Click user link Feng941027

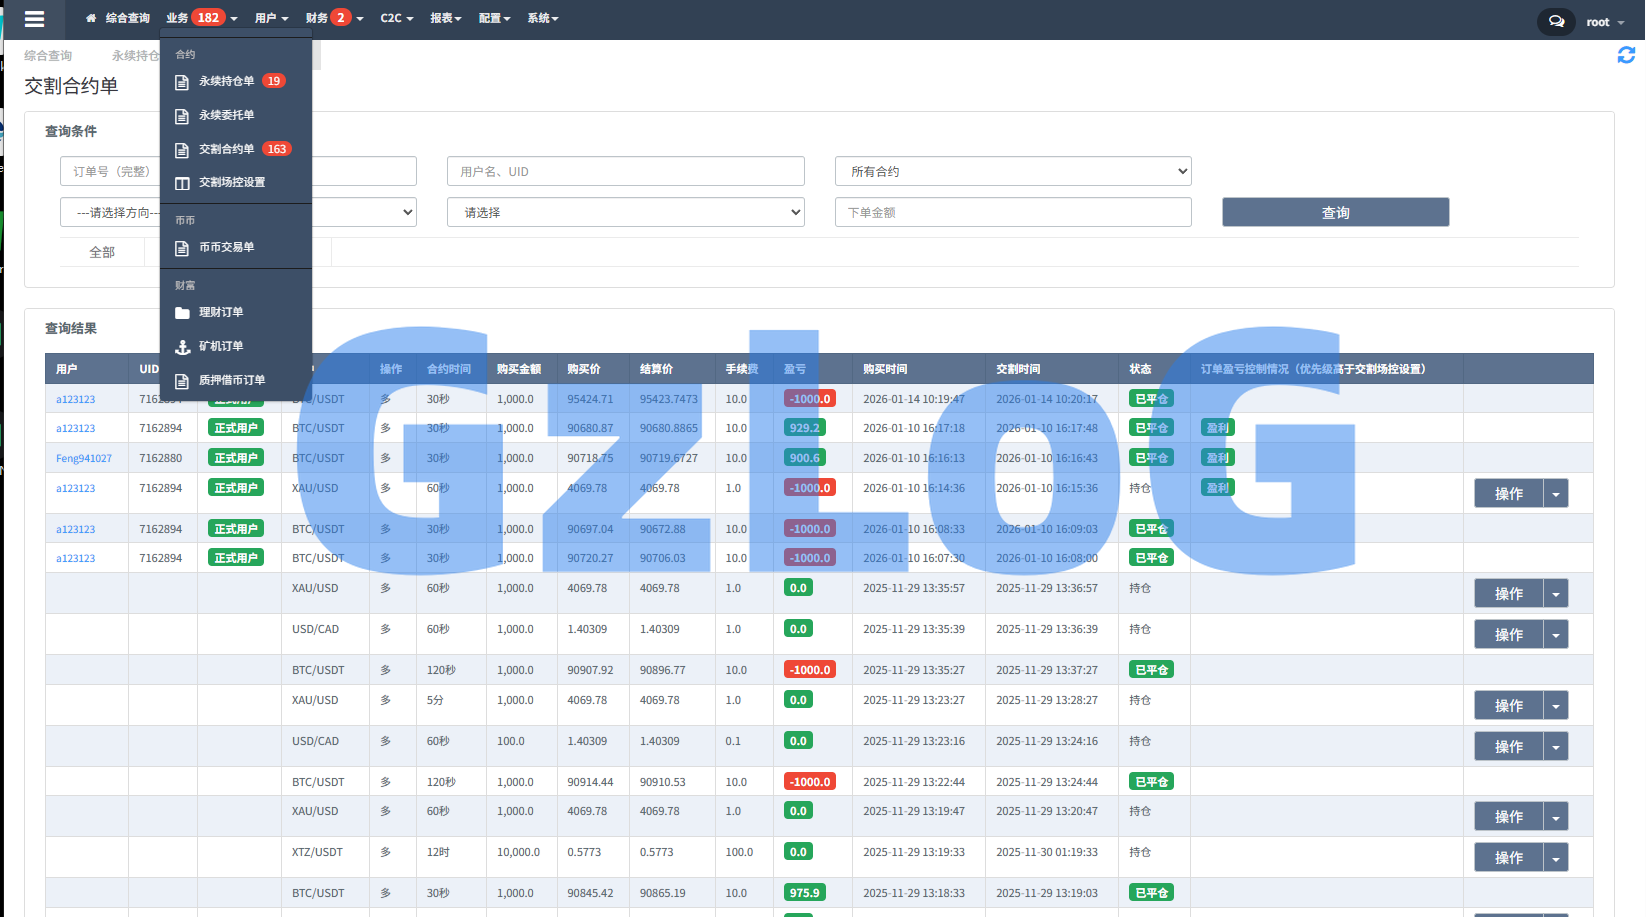84,458
